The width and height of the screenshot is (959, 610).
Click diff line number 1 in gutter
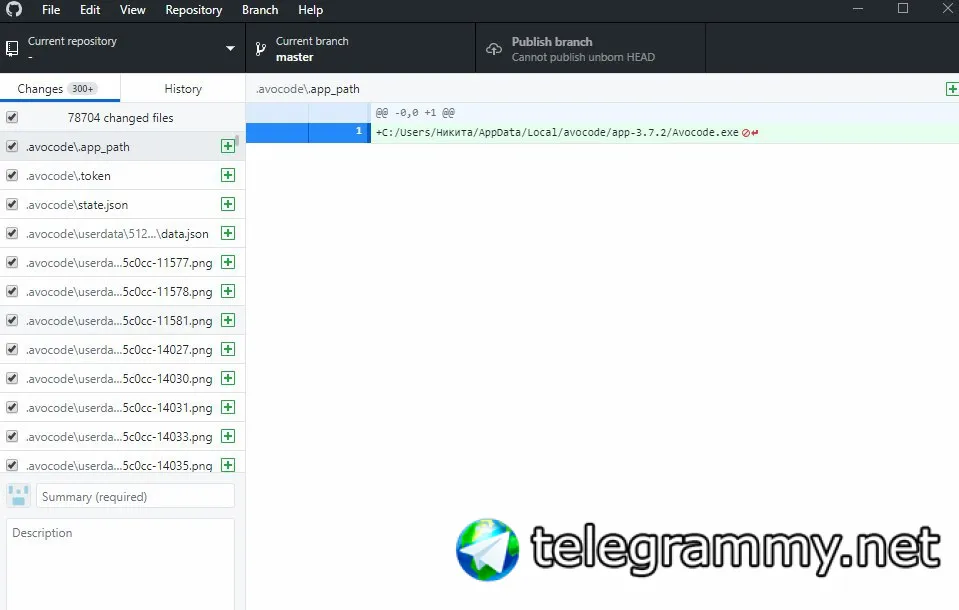[x=339, y=132]
